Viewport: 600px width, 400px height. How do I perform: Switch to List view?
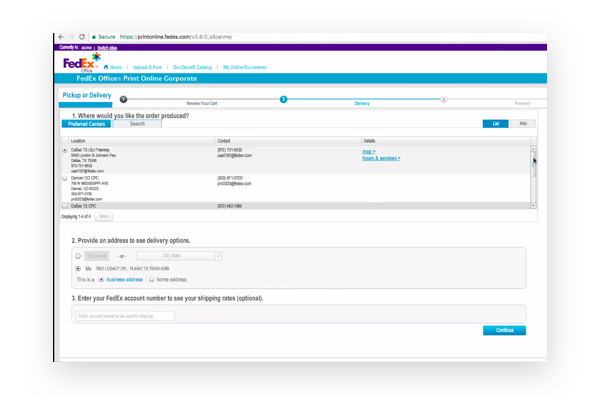click(x=496, y=123)
